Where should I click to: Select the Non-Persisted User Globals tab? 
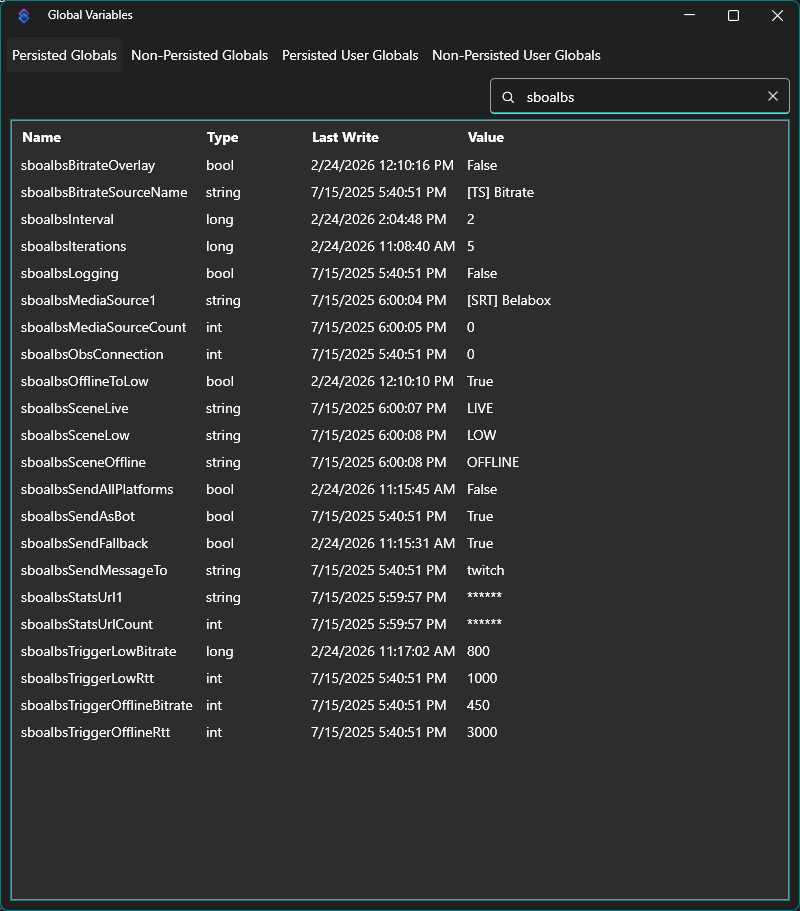pyautogui.click(x=516, y=55)
